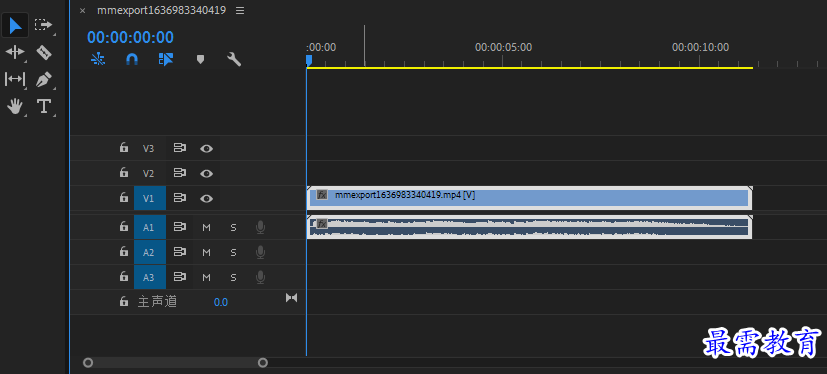Hide track V3 output with eye
827x374 pixels.
(206, 149)
